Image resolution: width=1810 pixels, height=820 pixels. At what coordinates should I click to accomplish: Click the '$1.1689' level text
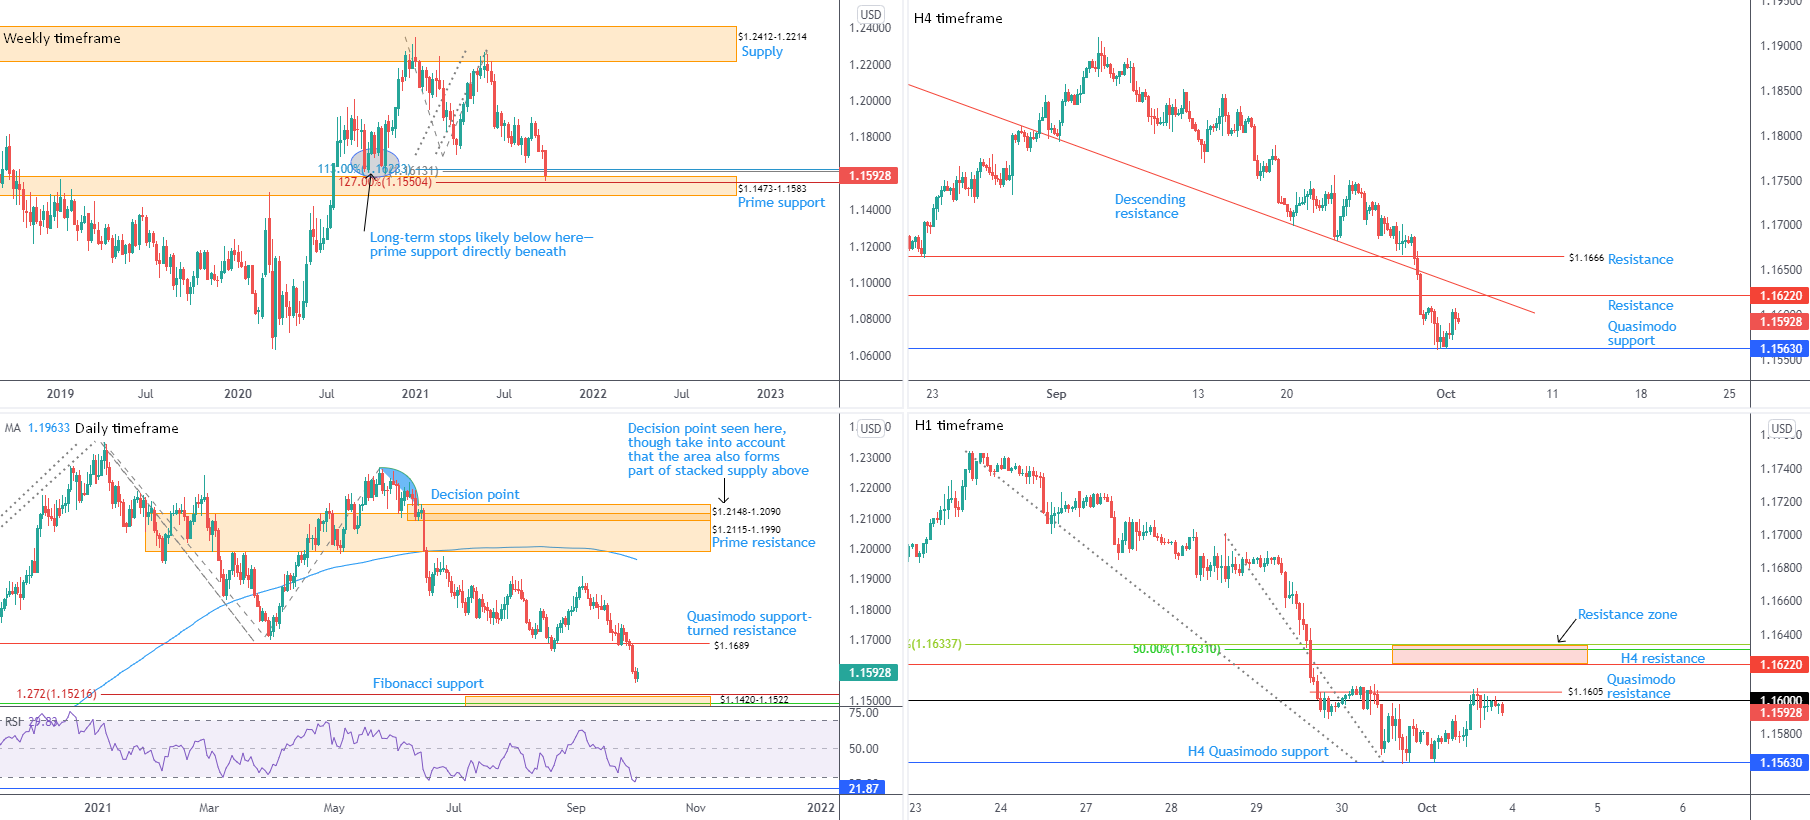pos(731,646)
